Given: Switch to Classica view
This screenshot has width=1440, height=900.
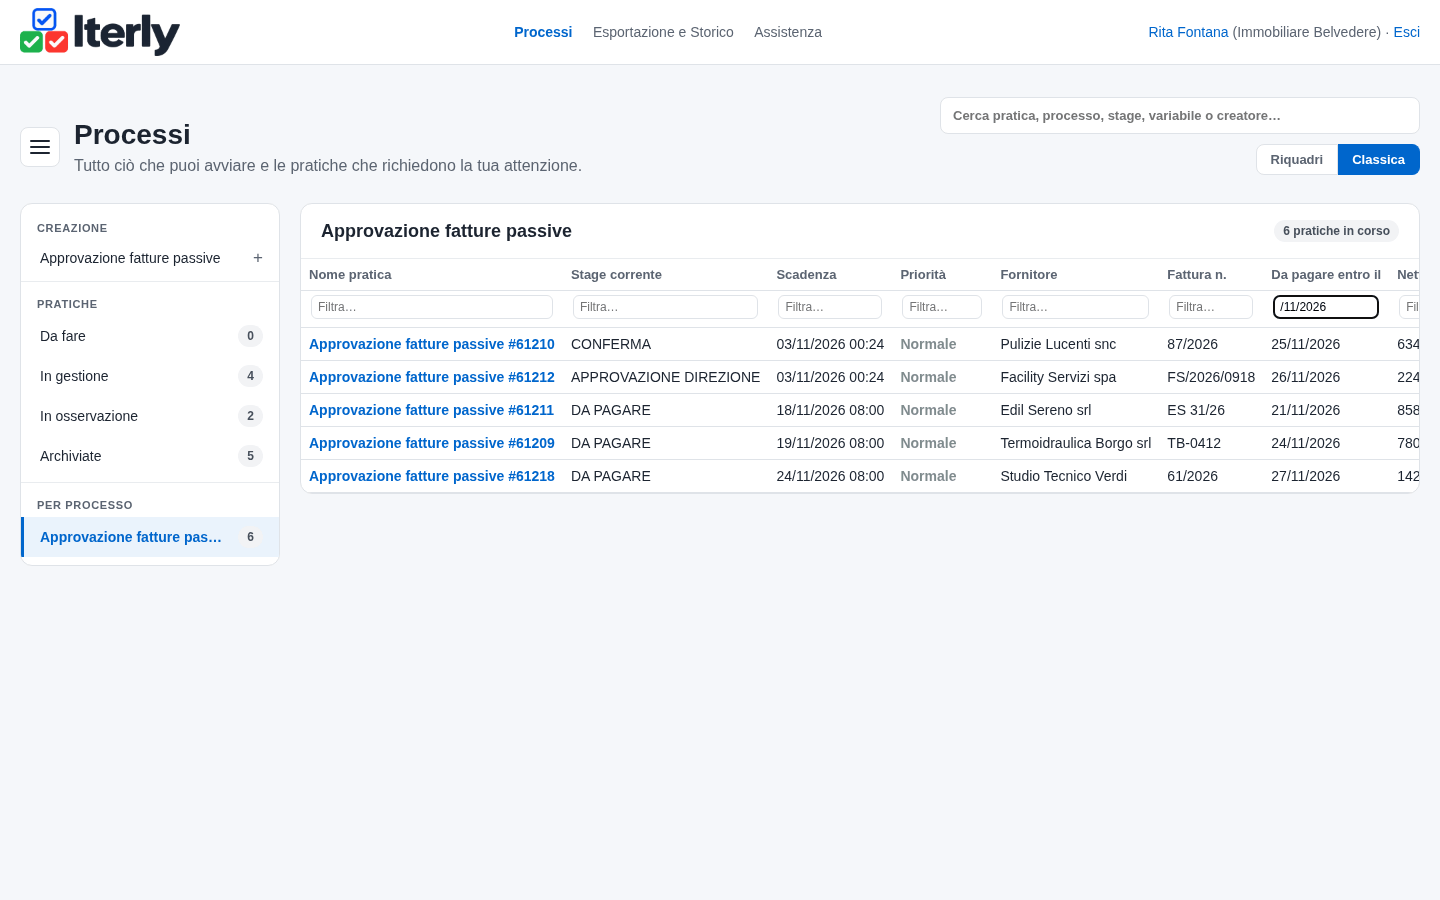Looking at the screenshot, I should (x=1378, y=160).
